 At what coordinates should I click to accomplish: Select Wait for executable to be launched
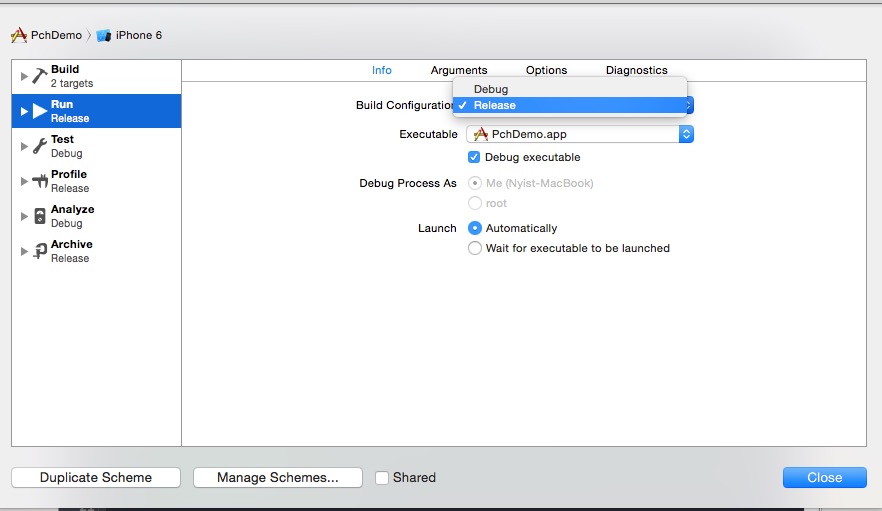(x=475, y=248)
